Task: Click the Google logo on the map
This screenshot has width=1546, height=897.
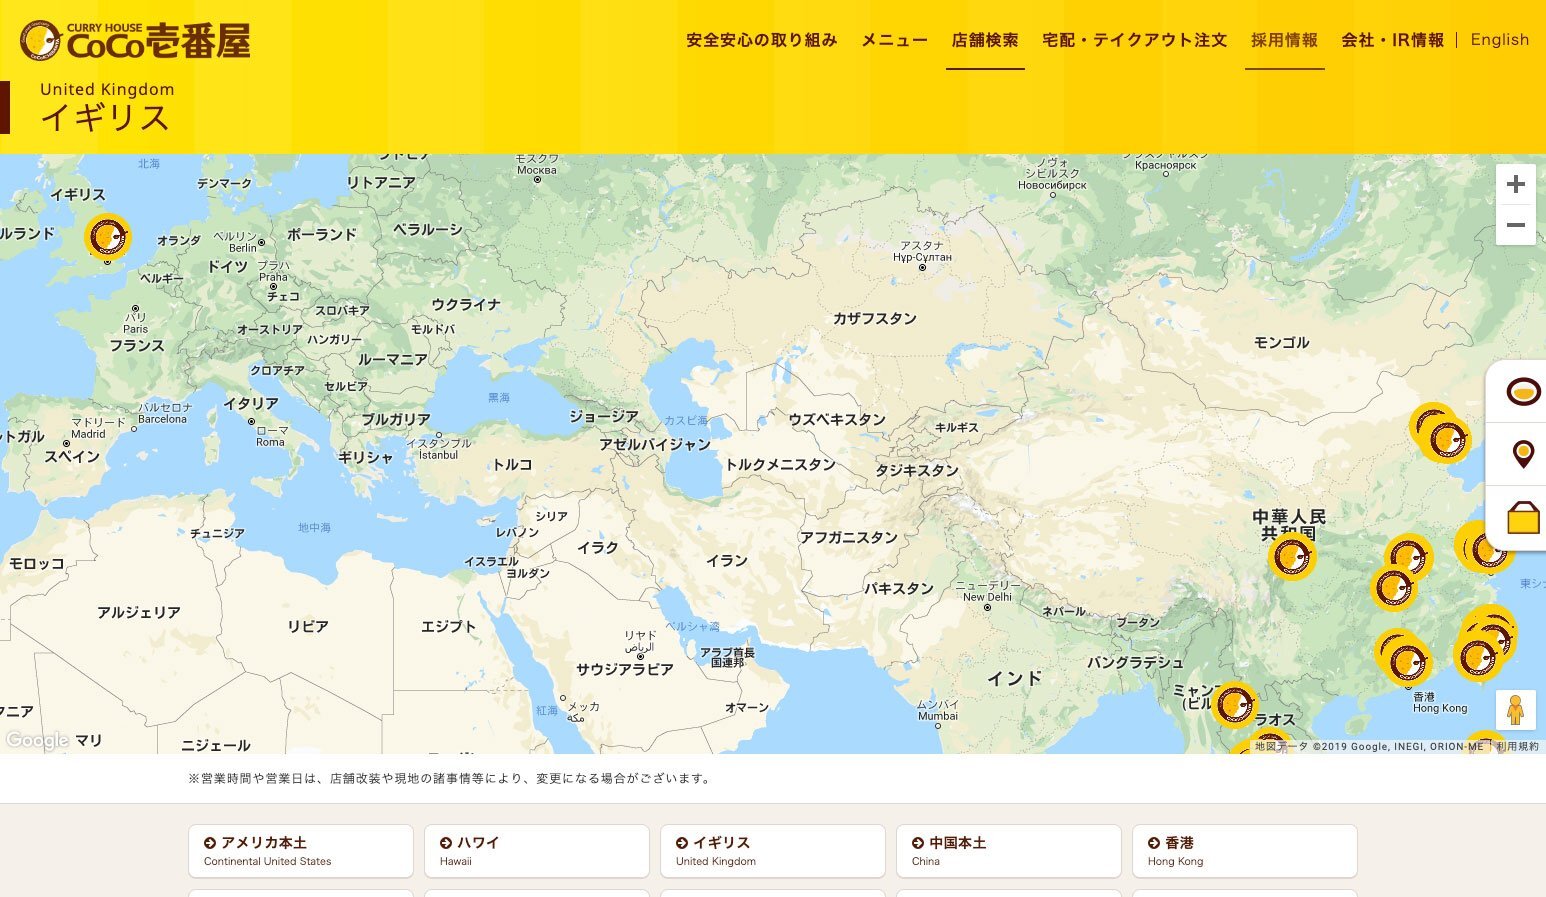Action: (37, 741)
